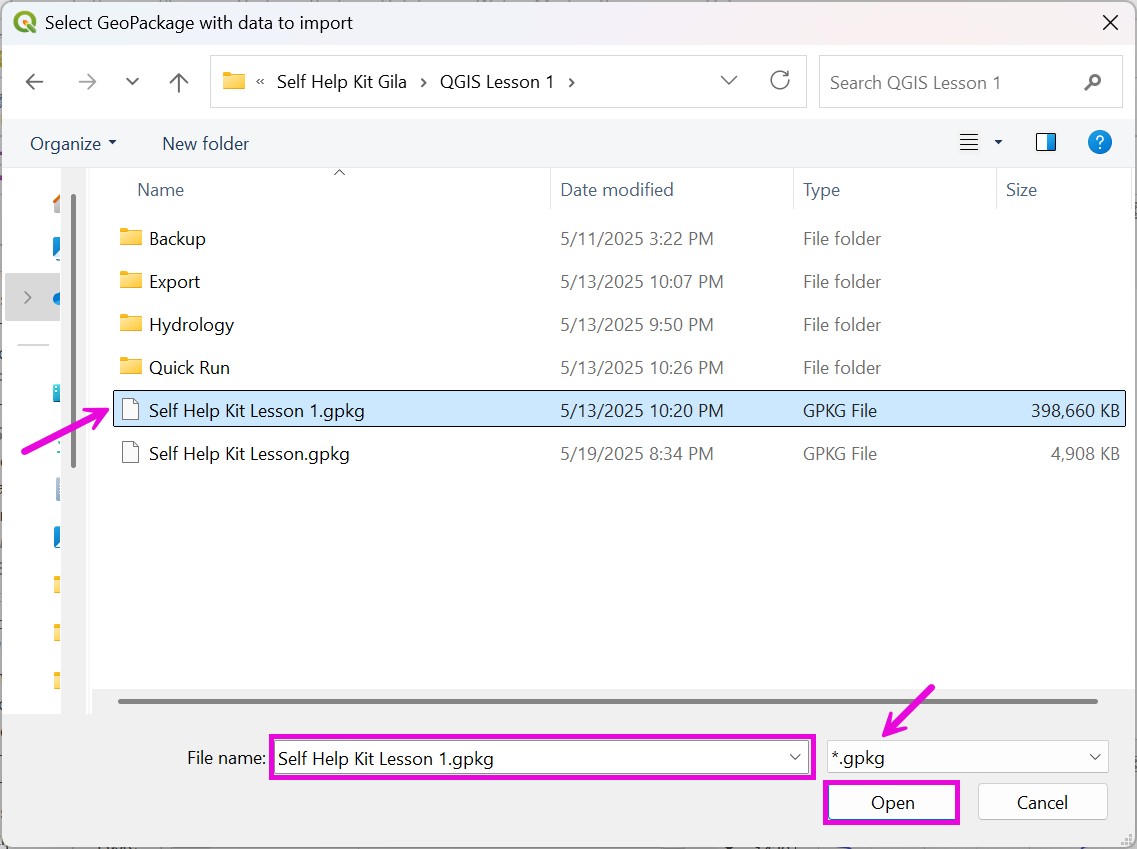Open the Help question mark icon
Viewport: 1137px width, 849px height.
click(1099, 143)
